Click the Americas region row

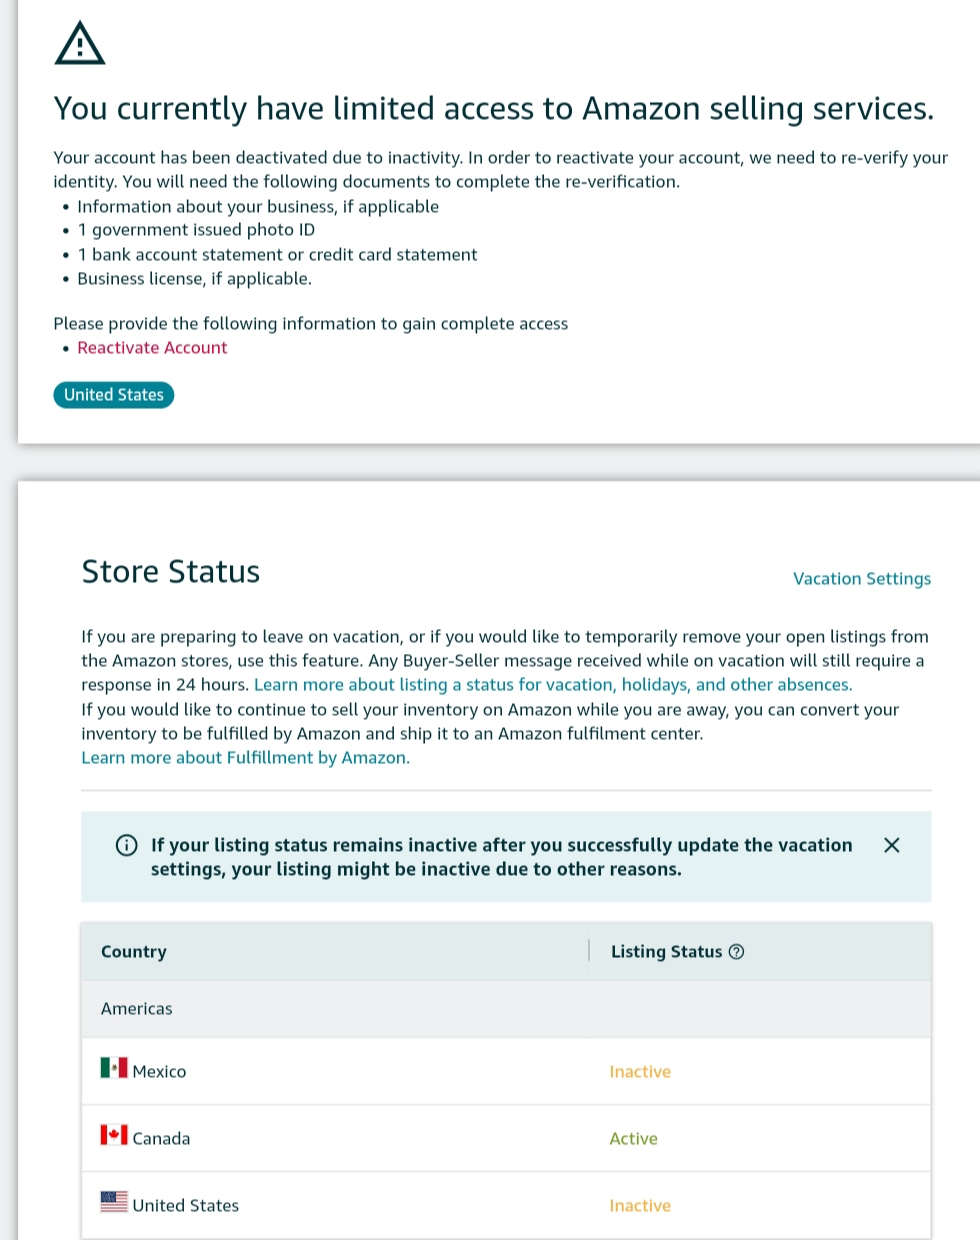pyautogui.click(x=506, y=1009)
